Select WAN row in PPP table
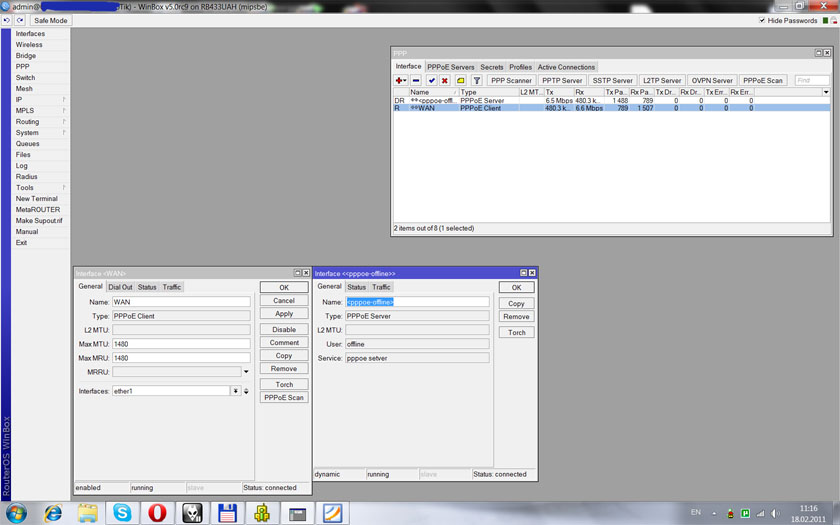The image size is (840, 525). pyautogui.click(x=612, y=108)
